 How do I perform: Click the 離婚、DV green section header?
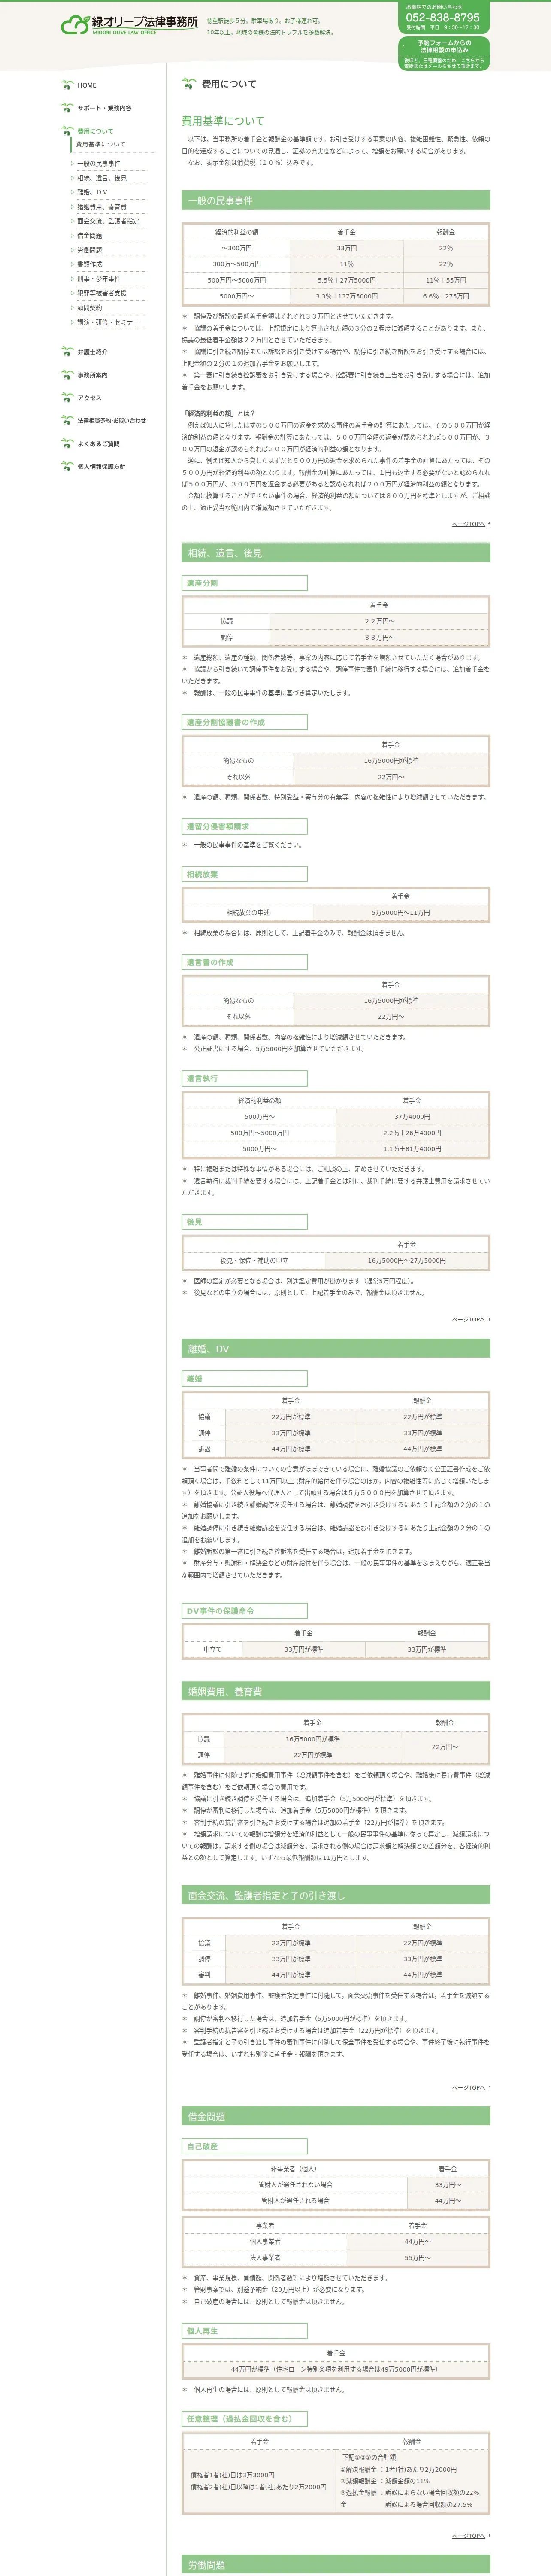336,1349
